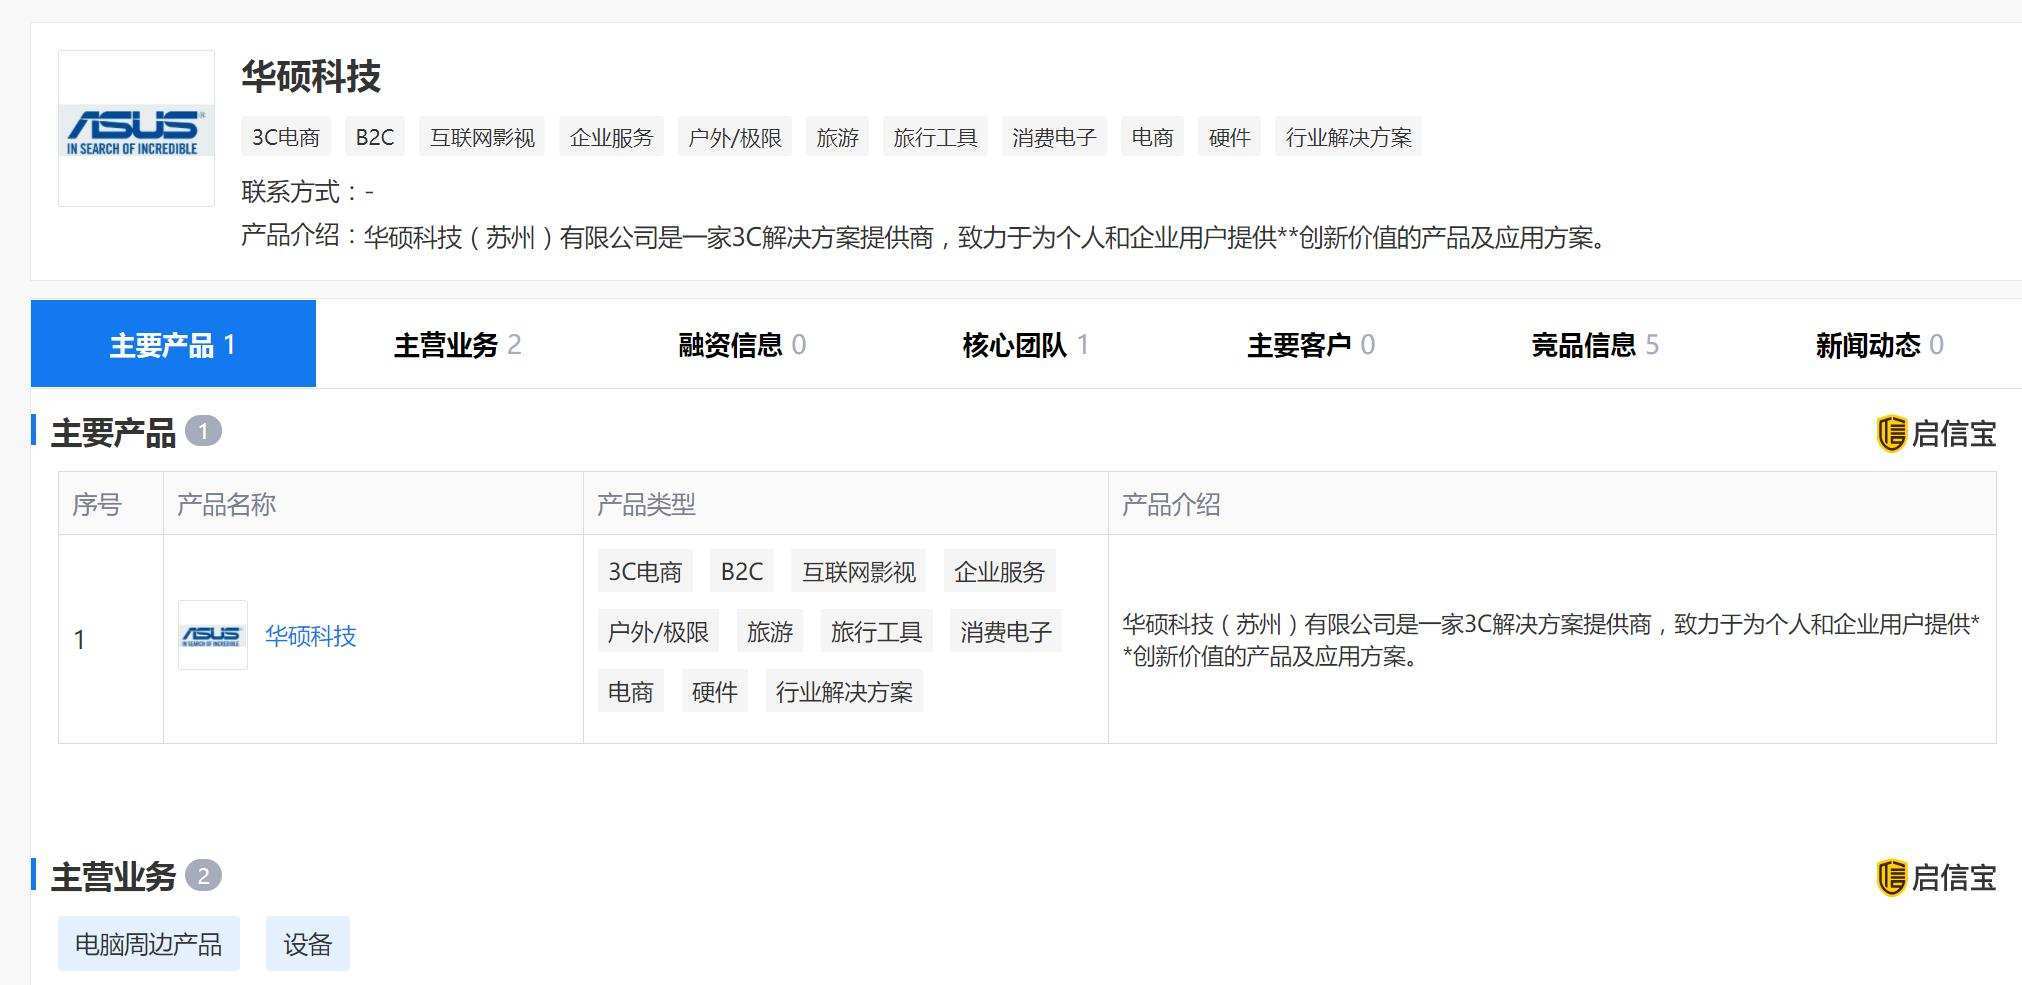Select the 主要客户 tab

tap(1311, 344)
